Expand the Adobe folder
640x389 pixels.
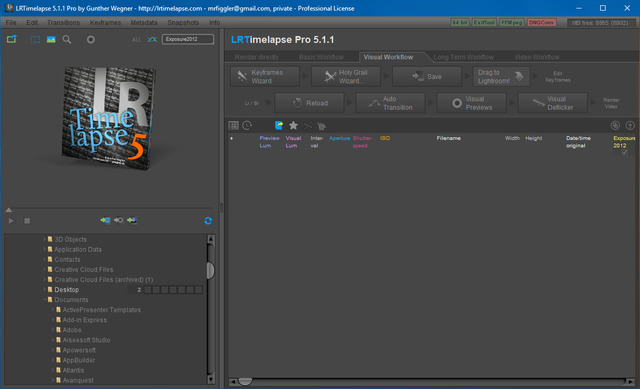coord(53,330)
